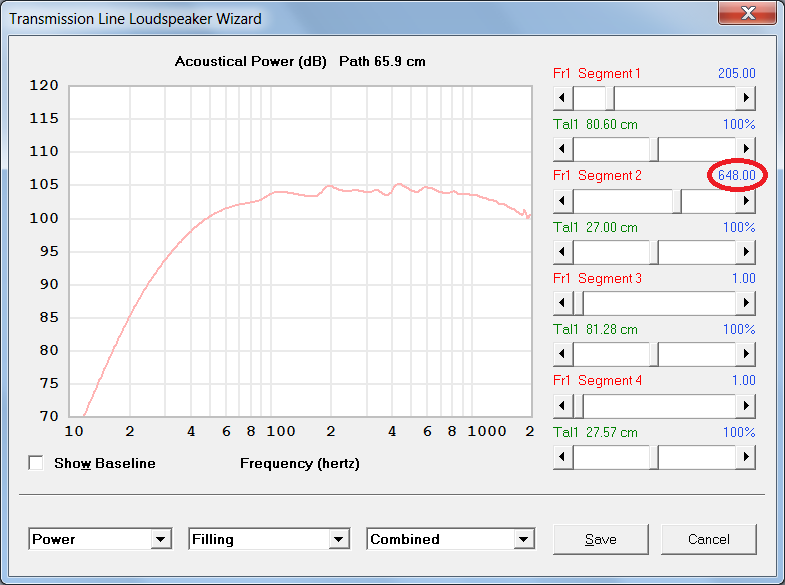Click right arrow of Tal1 27.00 cm slider
Image resolution: width=785 pixels, height=585 pixels.
pos(745,252)
